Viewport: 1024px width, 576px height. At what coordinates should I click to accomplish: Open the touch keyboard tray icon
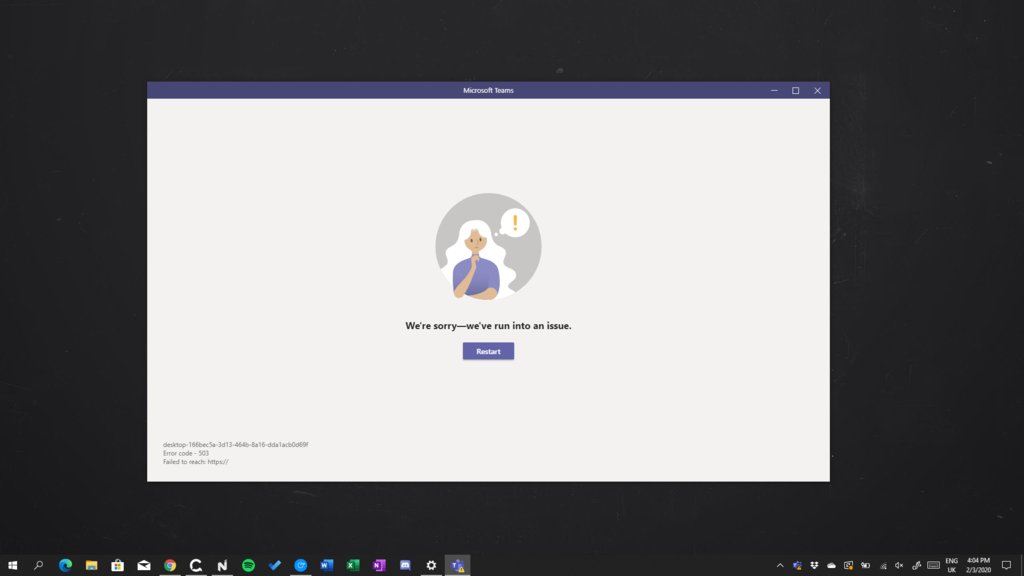pyautogui.click(x=934, y=566)
